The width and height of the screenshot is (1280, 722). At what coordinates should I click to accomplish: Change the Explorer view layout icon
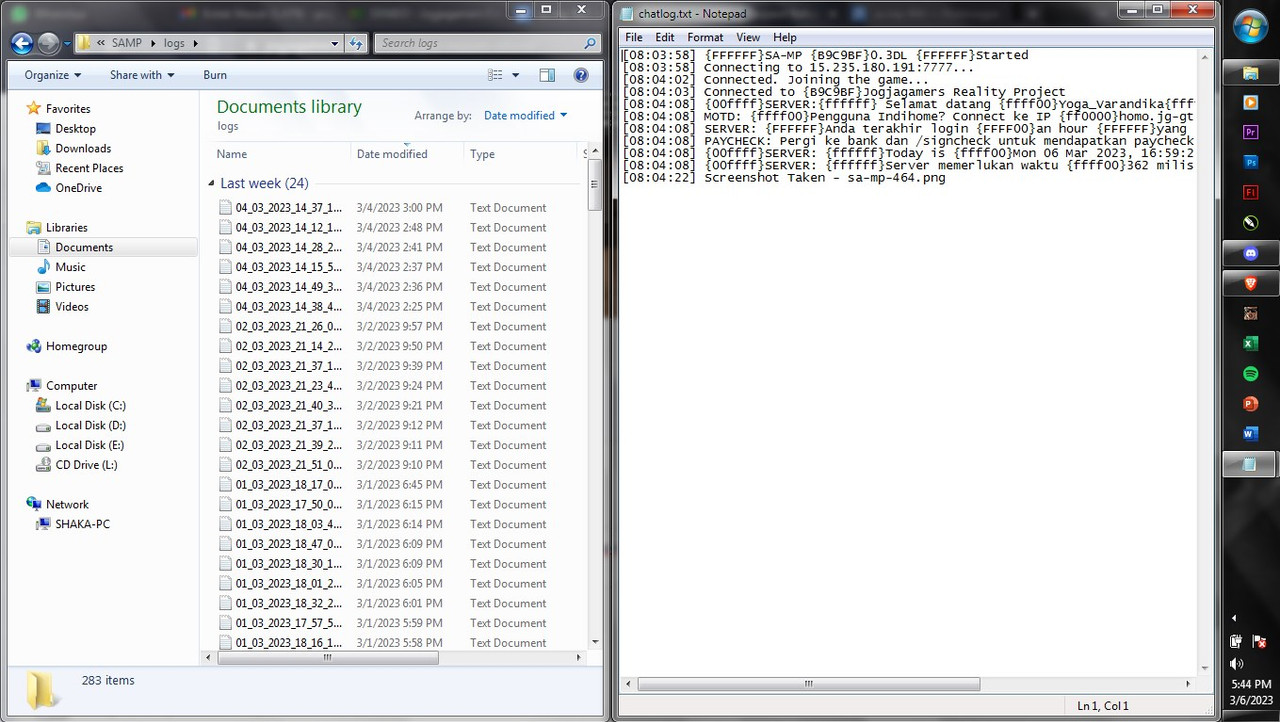[495, 75]
